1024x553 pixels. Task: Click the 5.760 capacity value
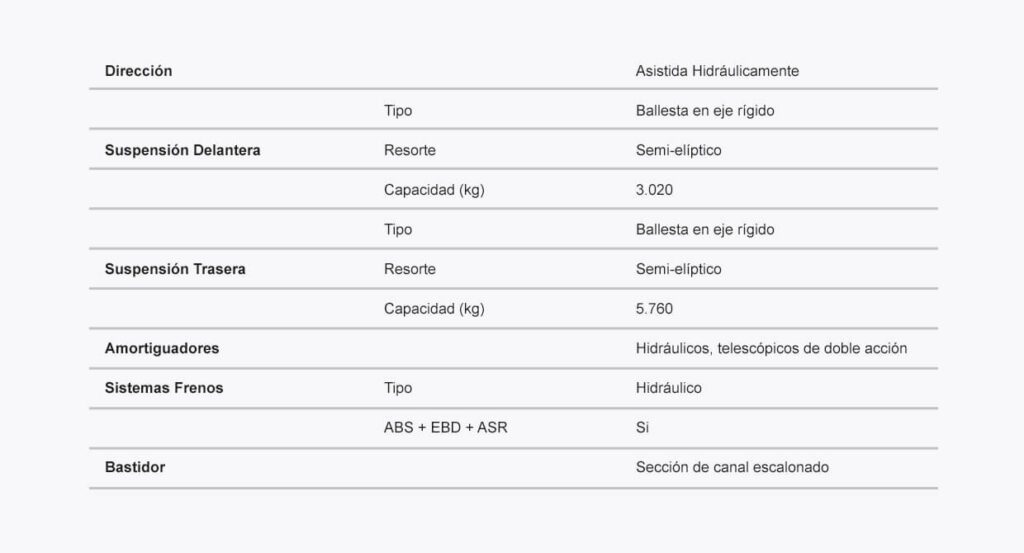654,309
